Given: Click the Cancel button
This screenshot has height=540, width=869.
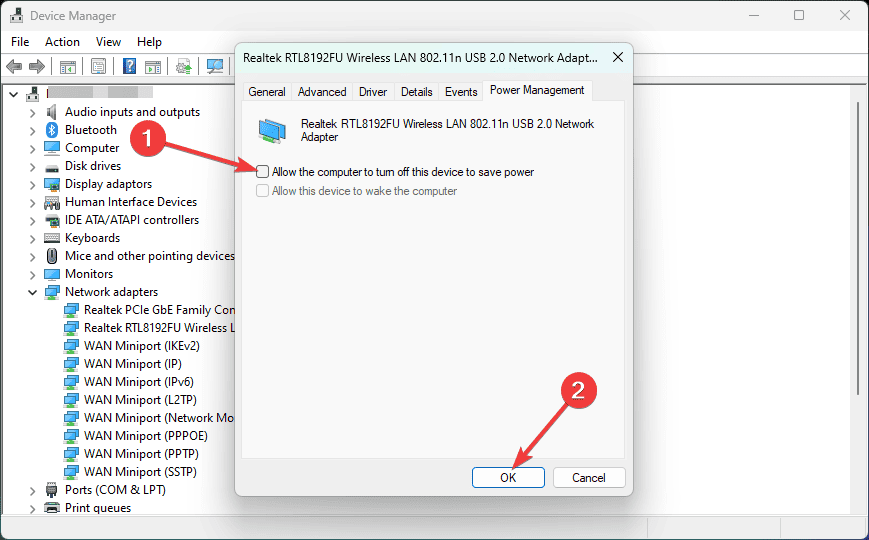Looking at the screenshot, I should click(x=589, y=477).
